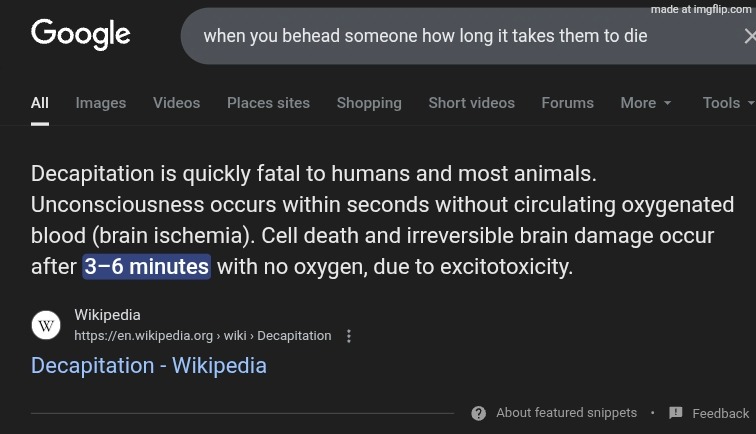Switch to the Videos tab
This screenshot has height=434, width=756.
[x=176, y=103]
